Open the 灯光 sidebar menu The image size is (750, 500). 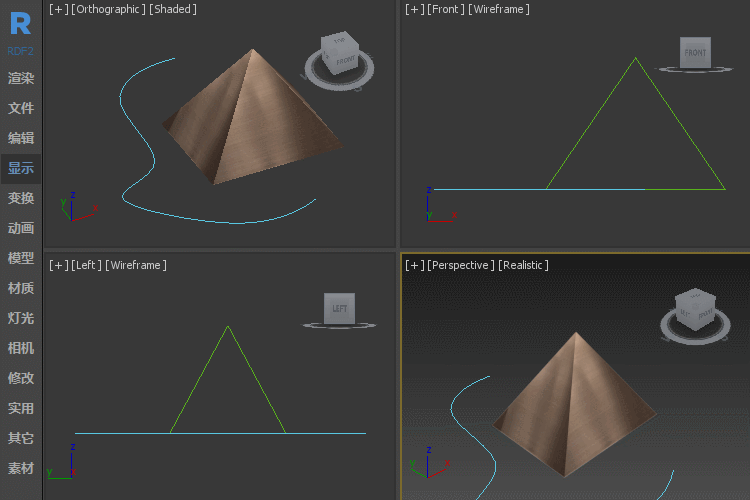[21, 318]
